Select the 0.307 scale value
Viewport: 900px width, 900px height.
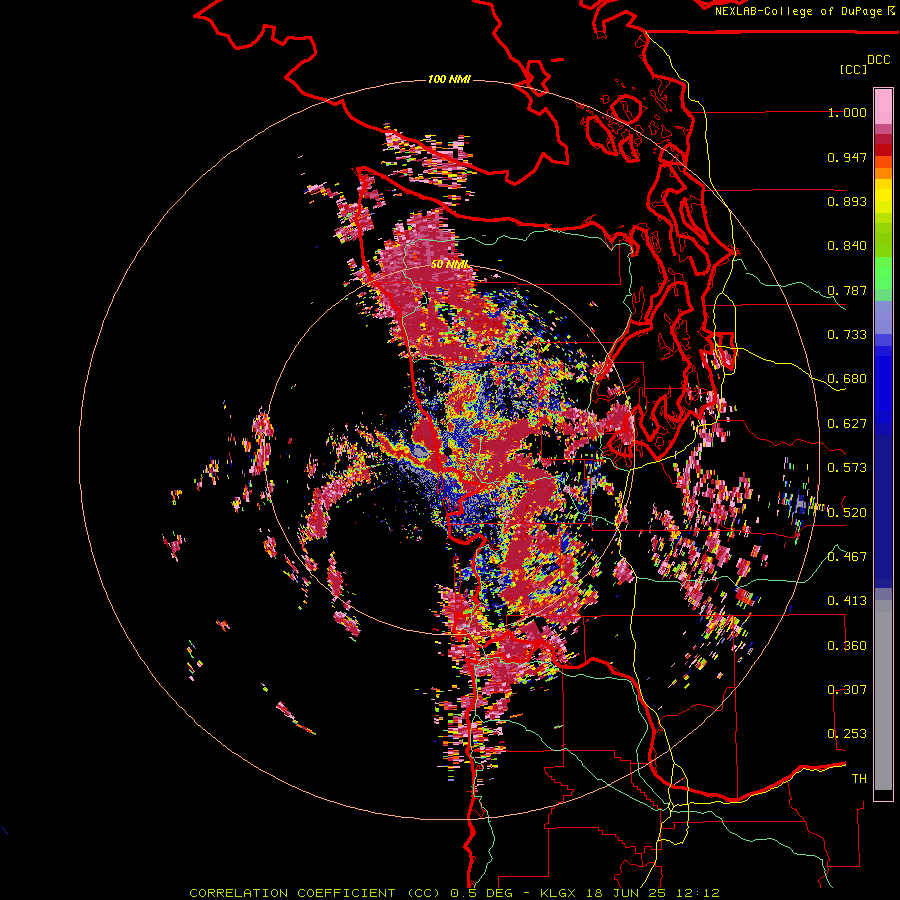pos(847,689)
